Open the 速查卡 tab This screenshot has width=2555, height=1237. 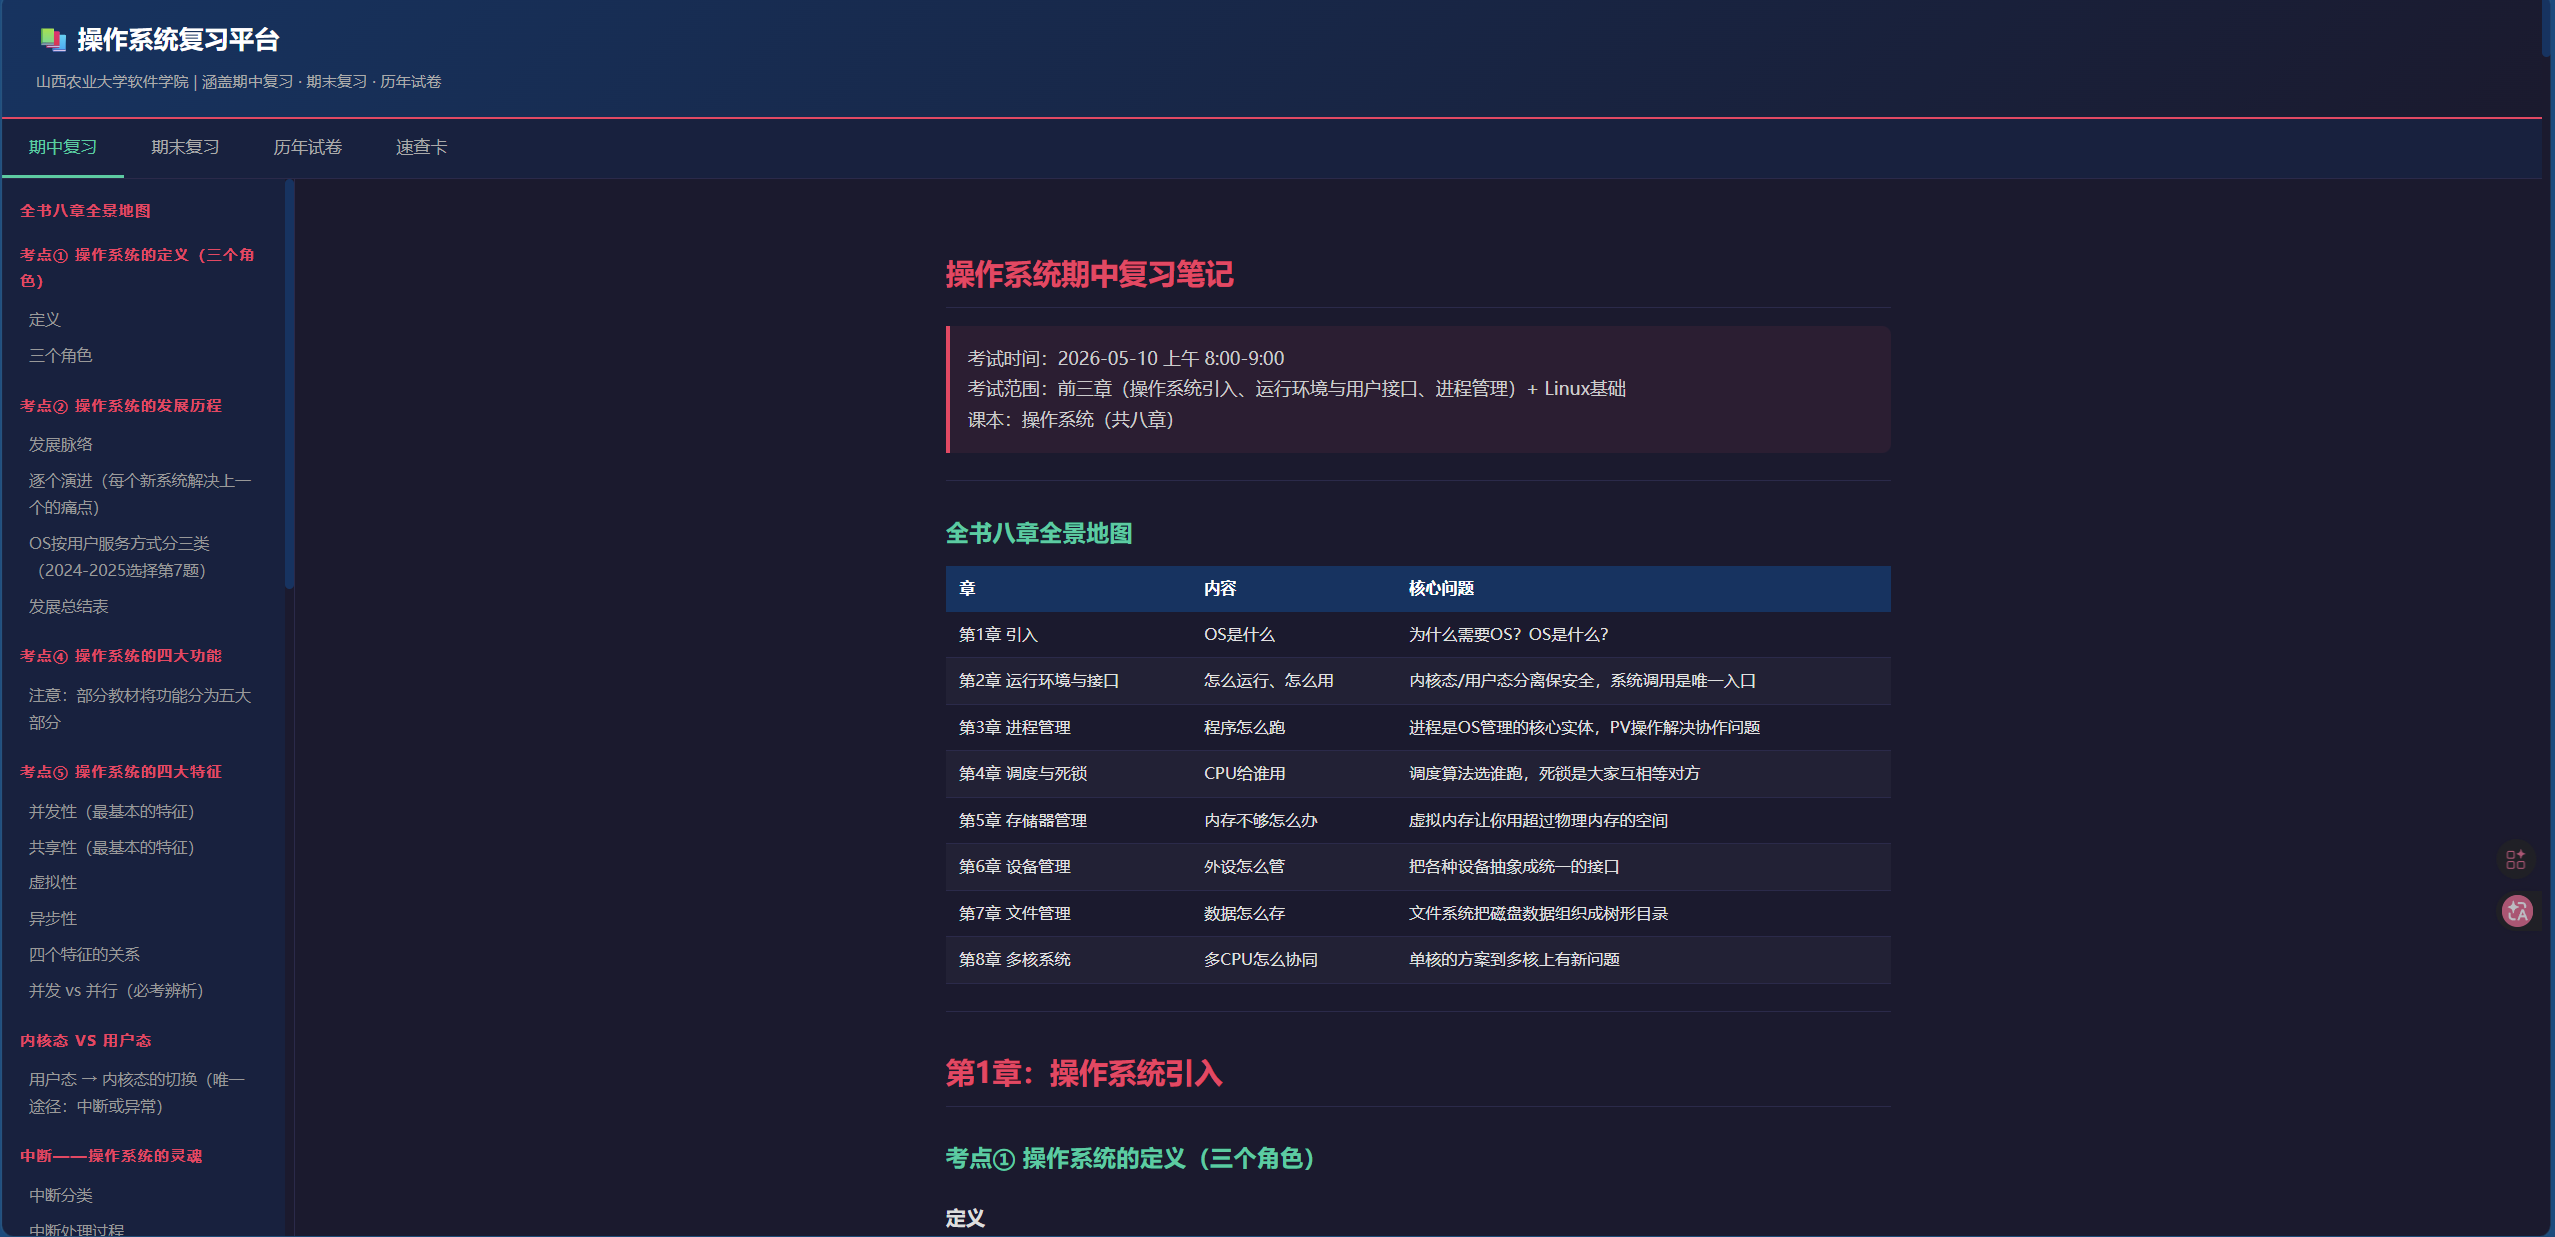421,147
